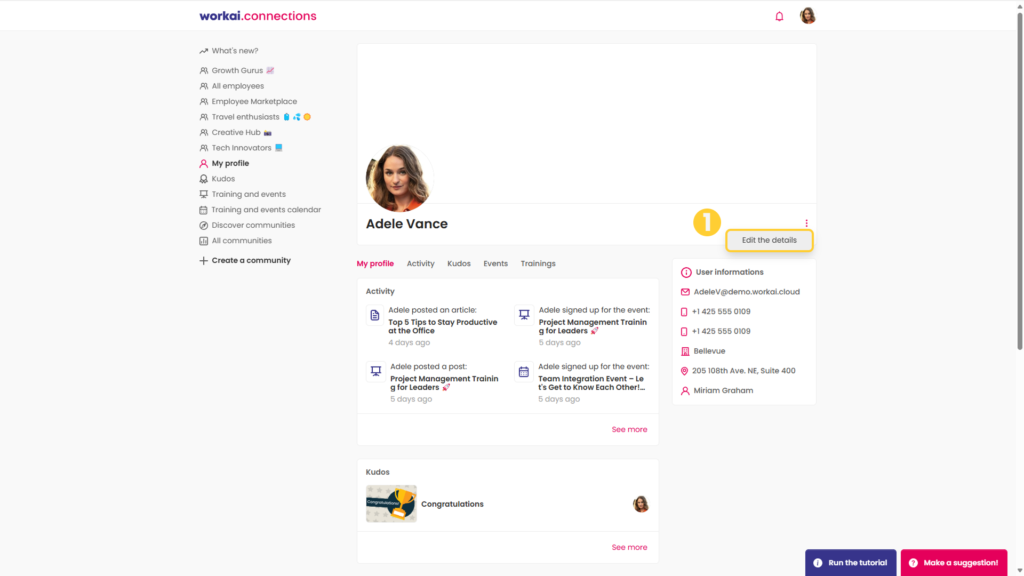Click the Discover communities compass icon
This screenshot has width=1024, height=576.
204,225
